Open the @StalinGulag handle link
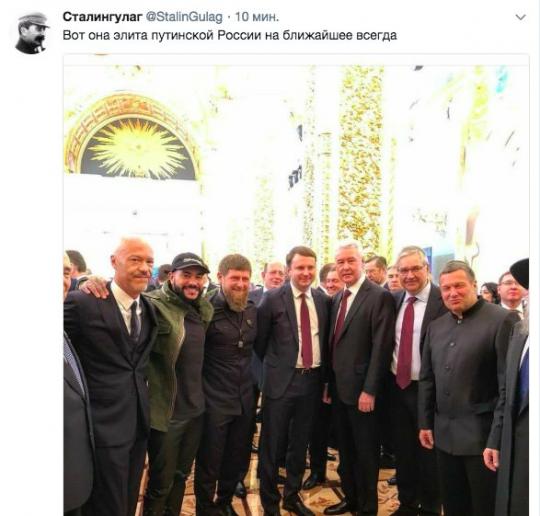 [184, 17]
